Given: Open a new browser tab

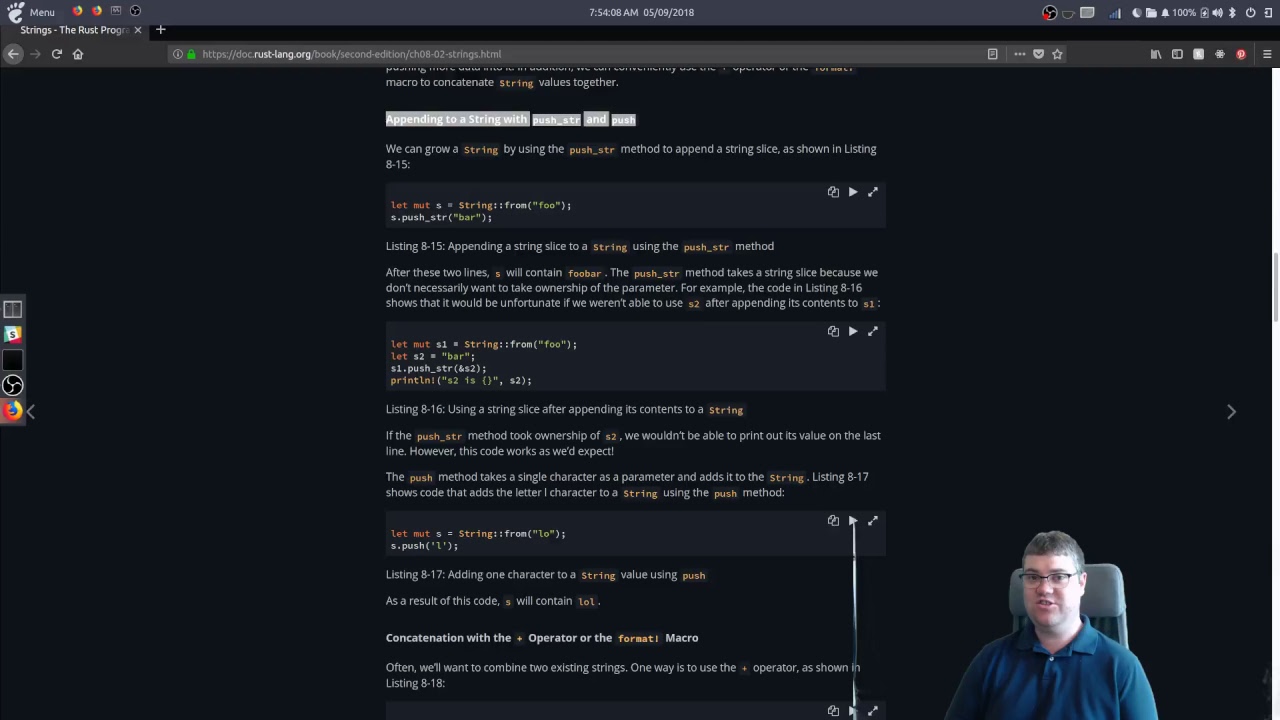Looking at the screenshot, I should point(160,30).
